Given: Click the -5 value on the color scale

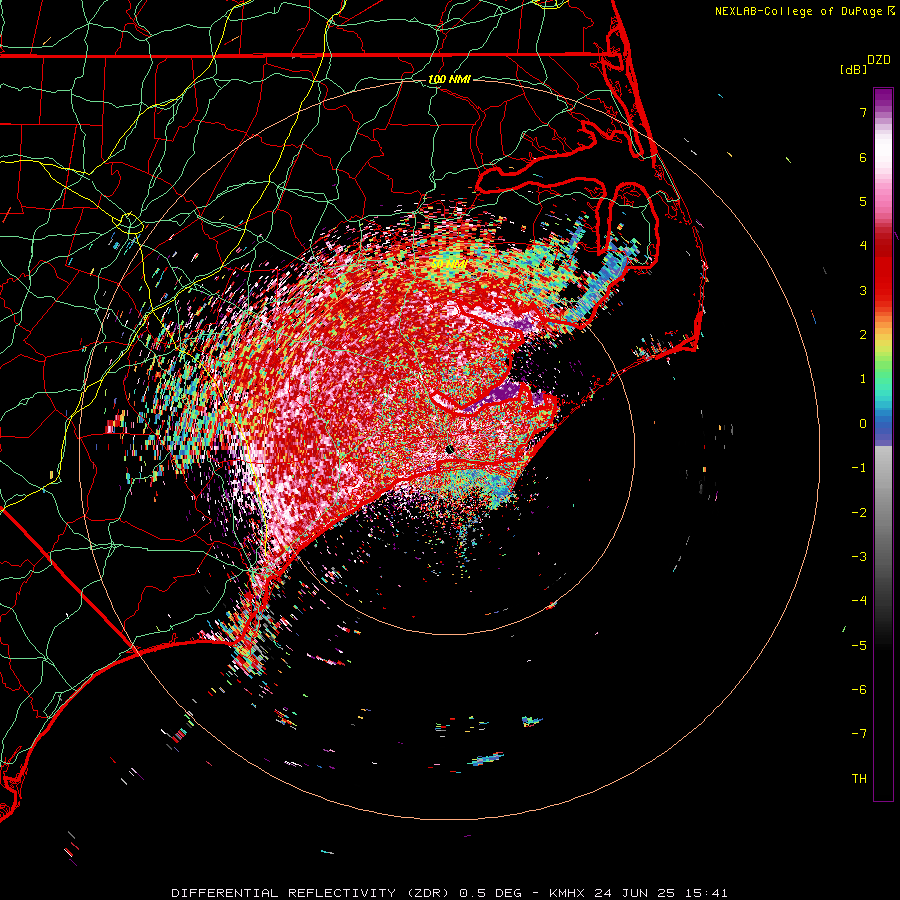Looking at the screenshot, I should click(859, 646).
